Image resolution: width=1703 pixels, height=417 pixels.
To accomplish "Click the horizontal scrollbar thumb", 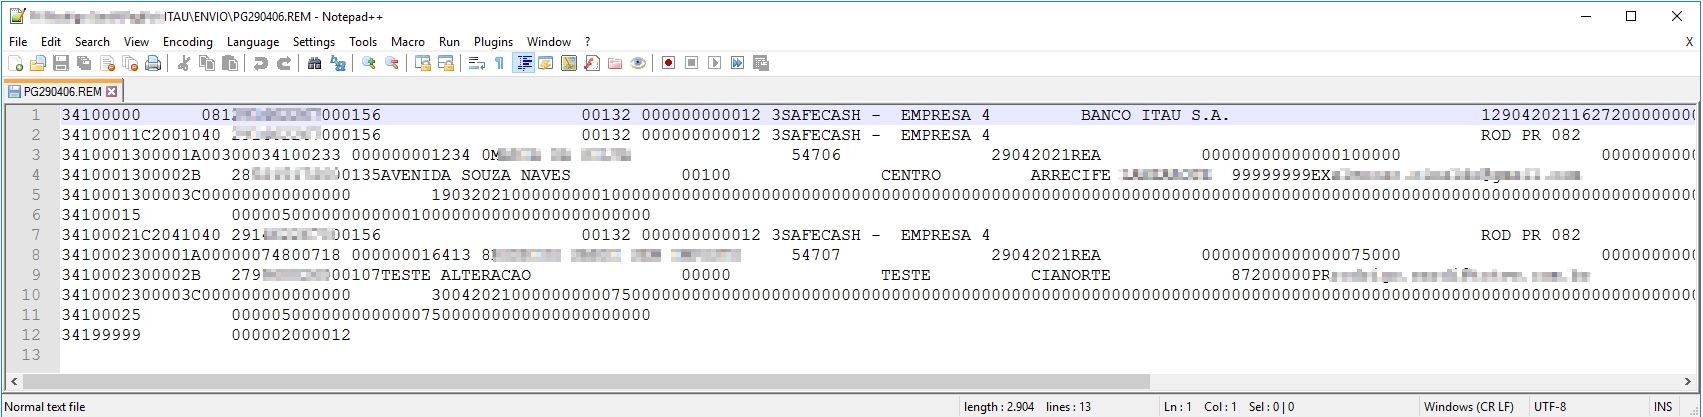I will click(586, 381).
